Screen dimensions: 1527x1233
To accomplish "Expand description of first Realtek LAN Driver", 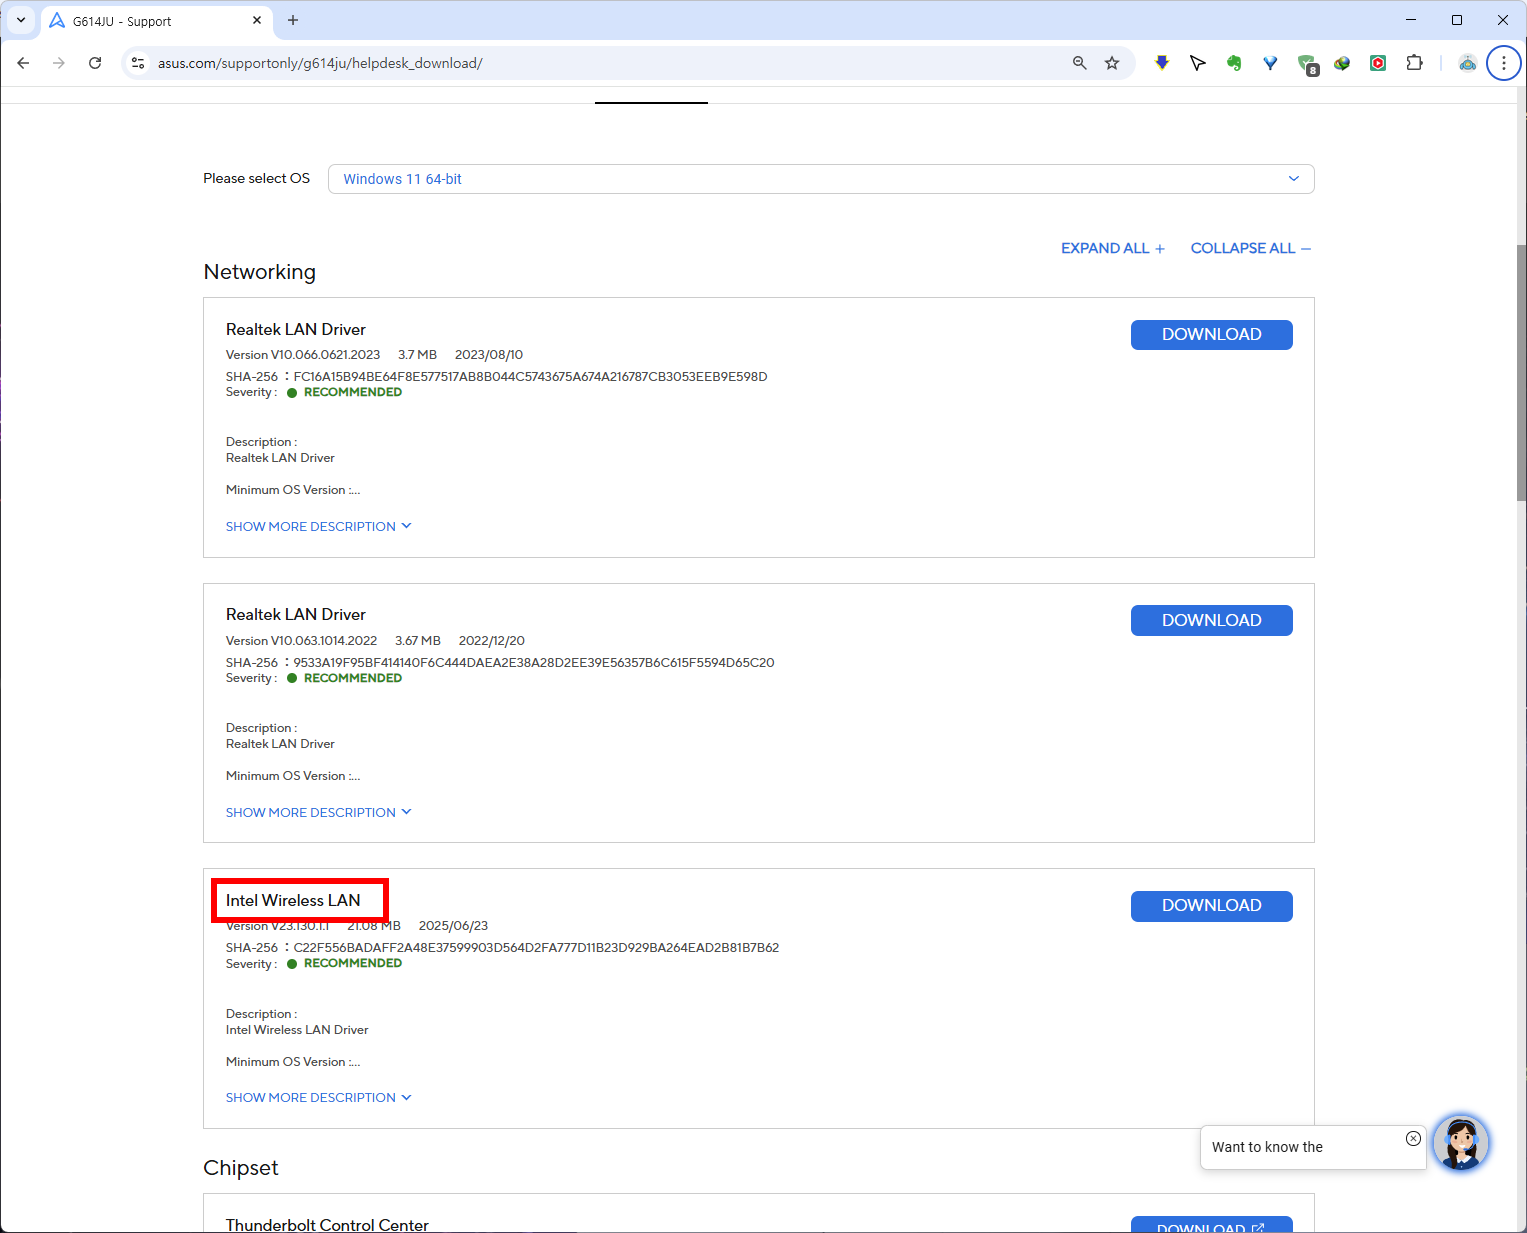I will 318,527.
